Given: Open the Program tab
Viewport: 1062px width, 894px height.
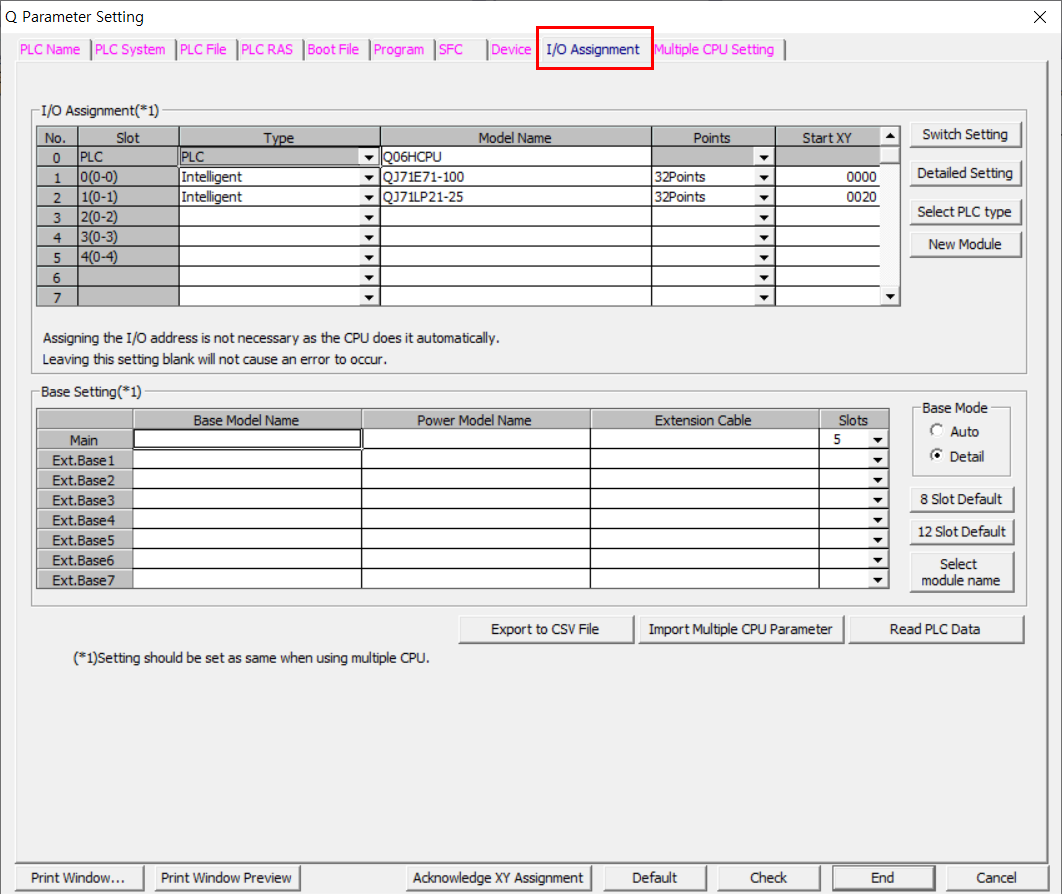Looking at the screenshot, I should pos(399,49).
